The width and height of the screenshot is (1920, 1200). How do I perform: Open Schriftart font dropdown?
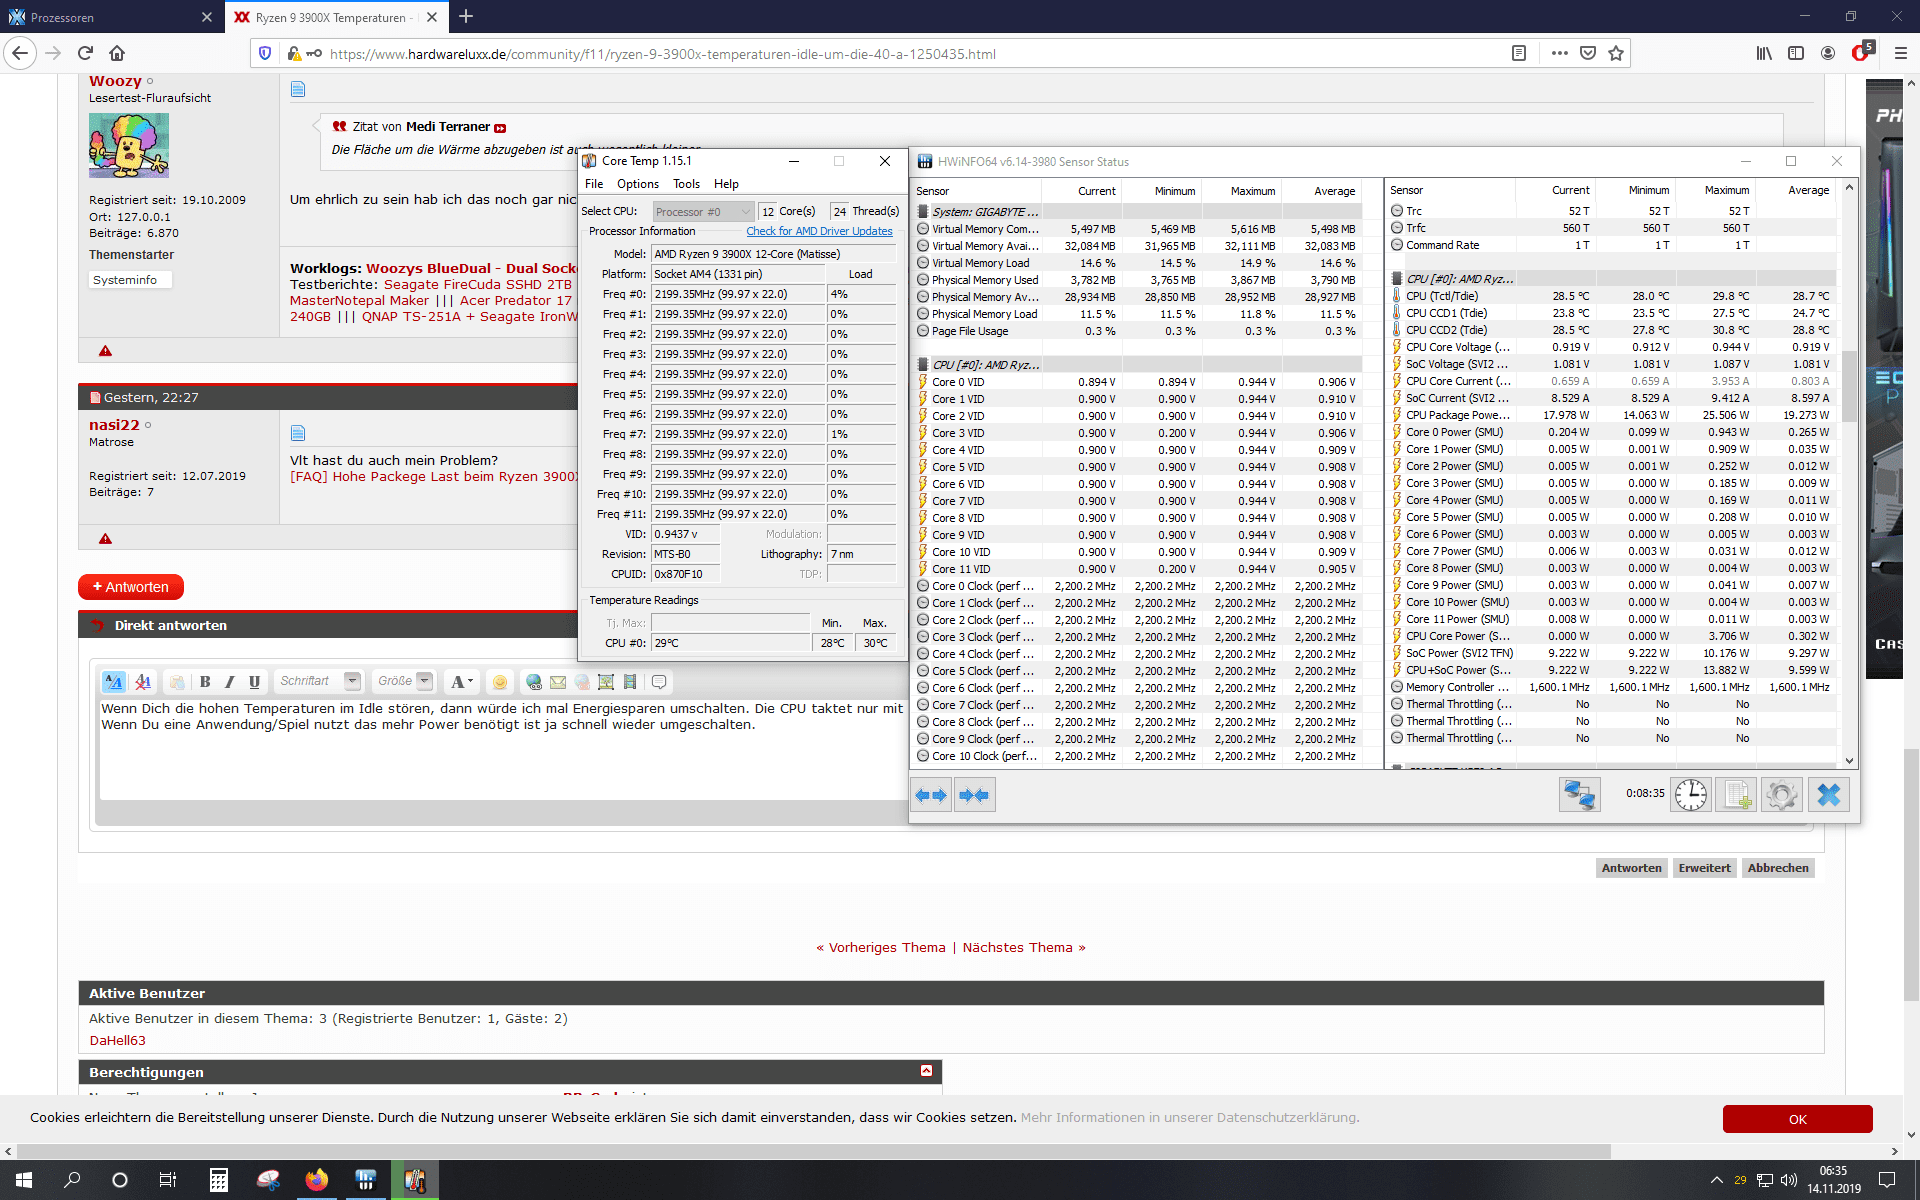pyautogui.click(x=319, y=681)
